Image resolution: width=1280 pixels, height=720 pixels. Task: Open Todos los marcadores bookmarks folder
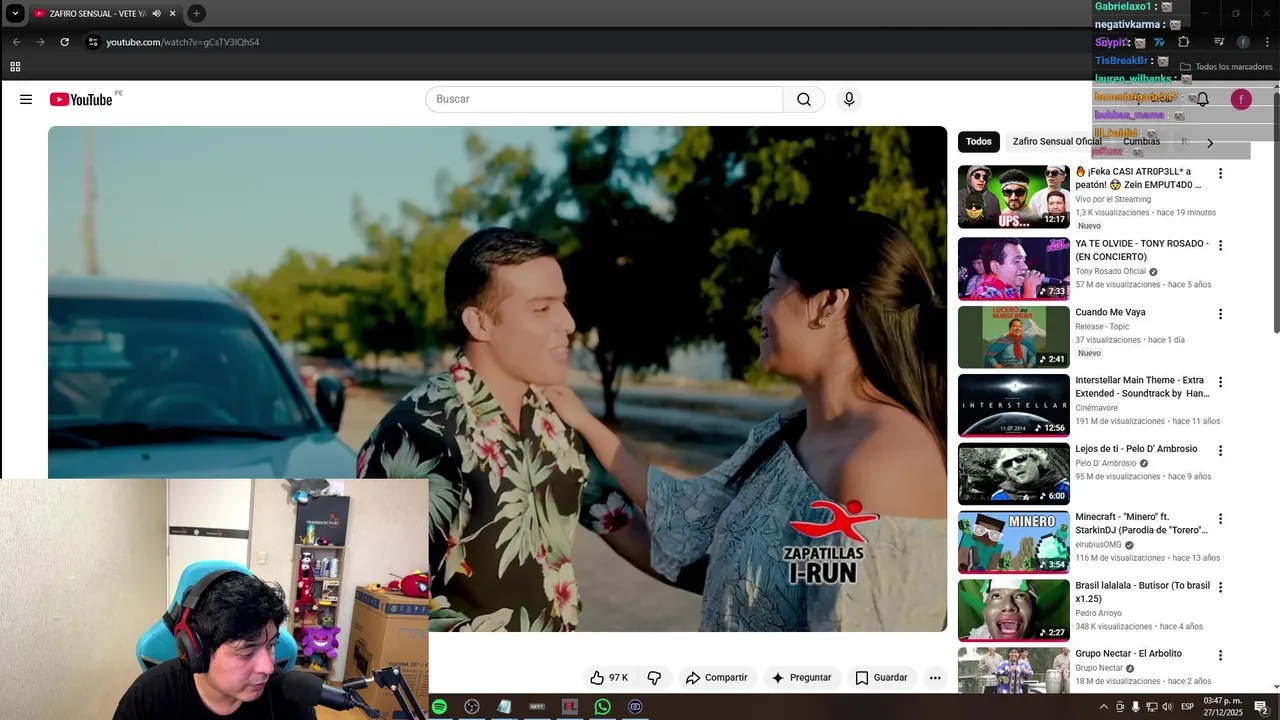click(1226, 67)
